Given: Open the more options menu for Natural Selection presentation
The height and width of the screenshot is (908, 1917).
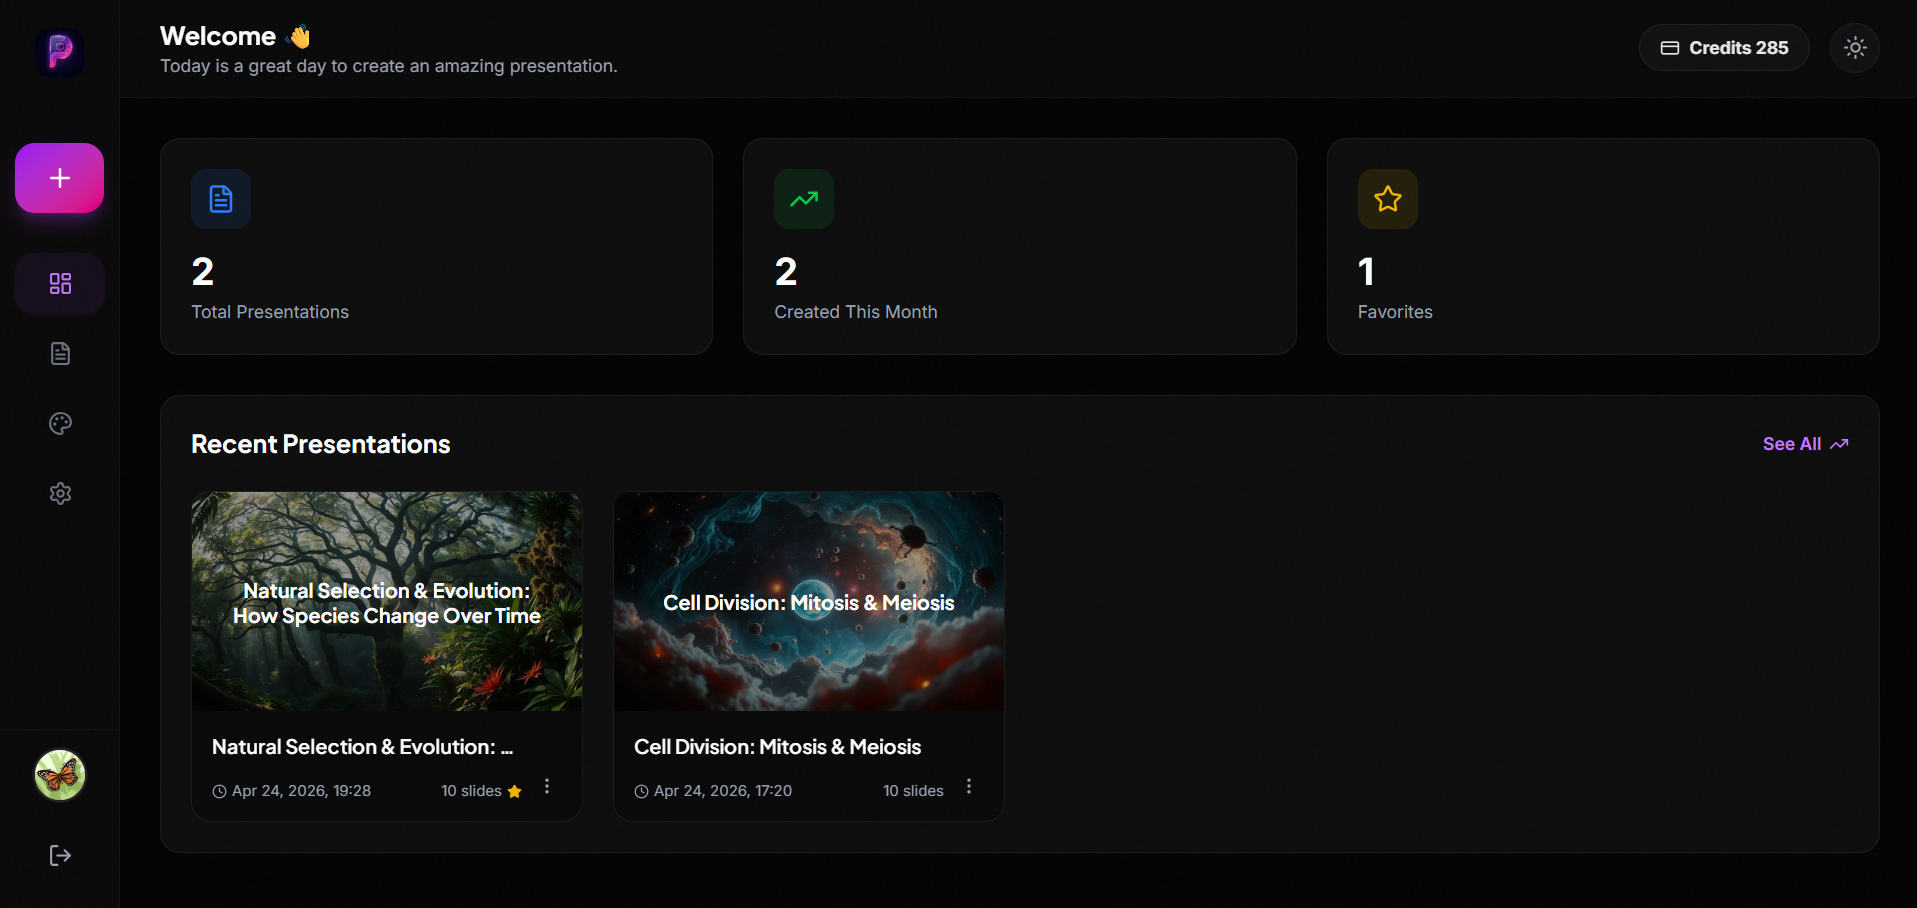Looking at the screenshot, I should pos(547,787).
